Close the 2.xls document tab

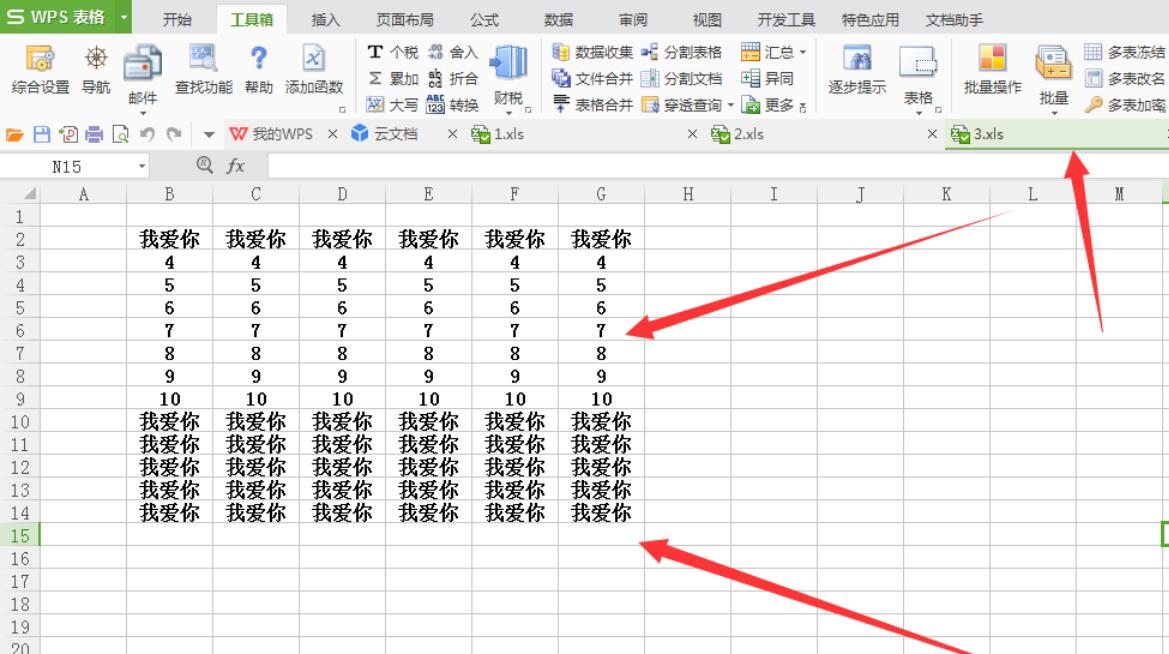[932, 134]
